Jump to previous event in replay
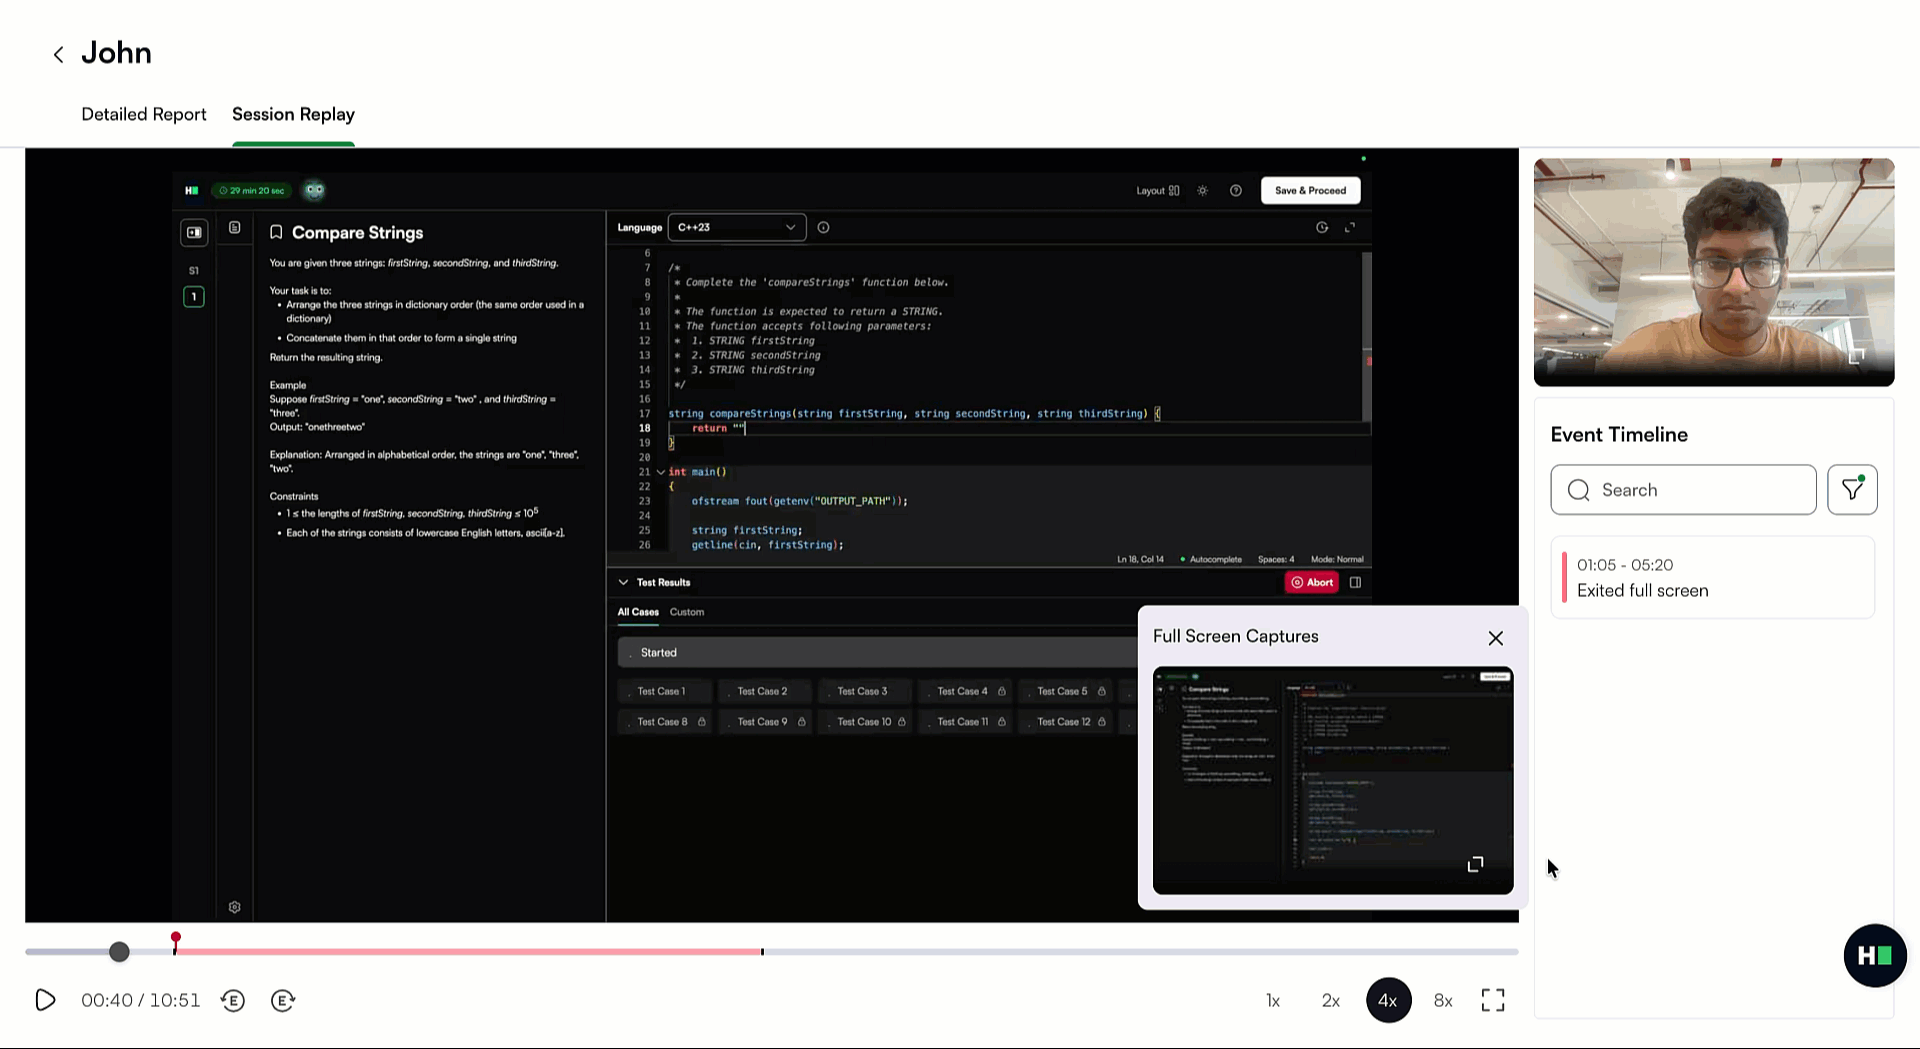 pos(233,1000)
